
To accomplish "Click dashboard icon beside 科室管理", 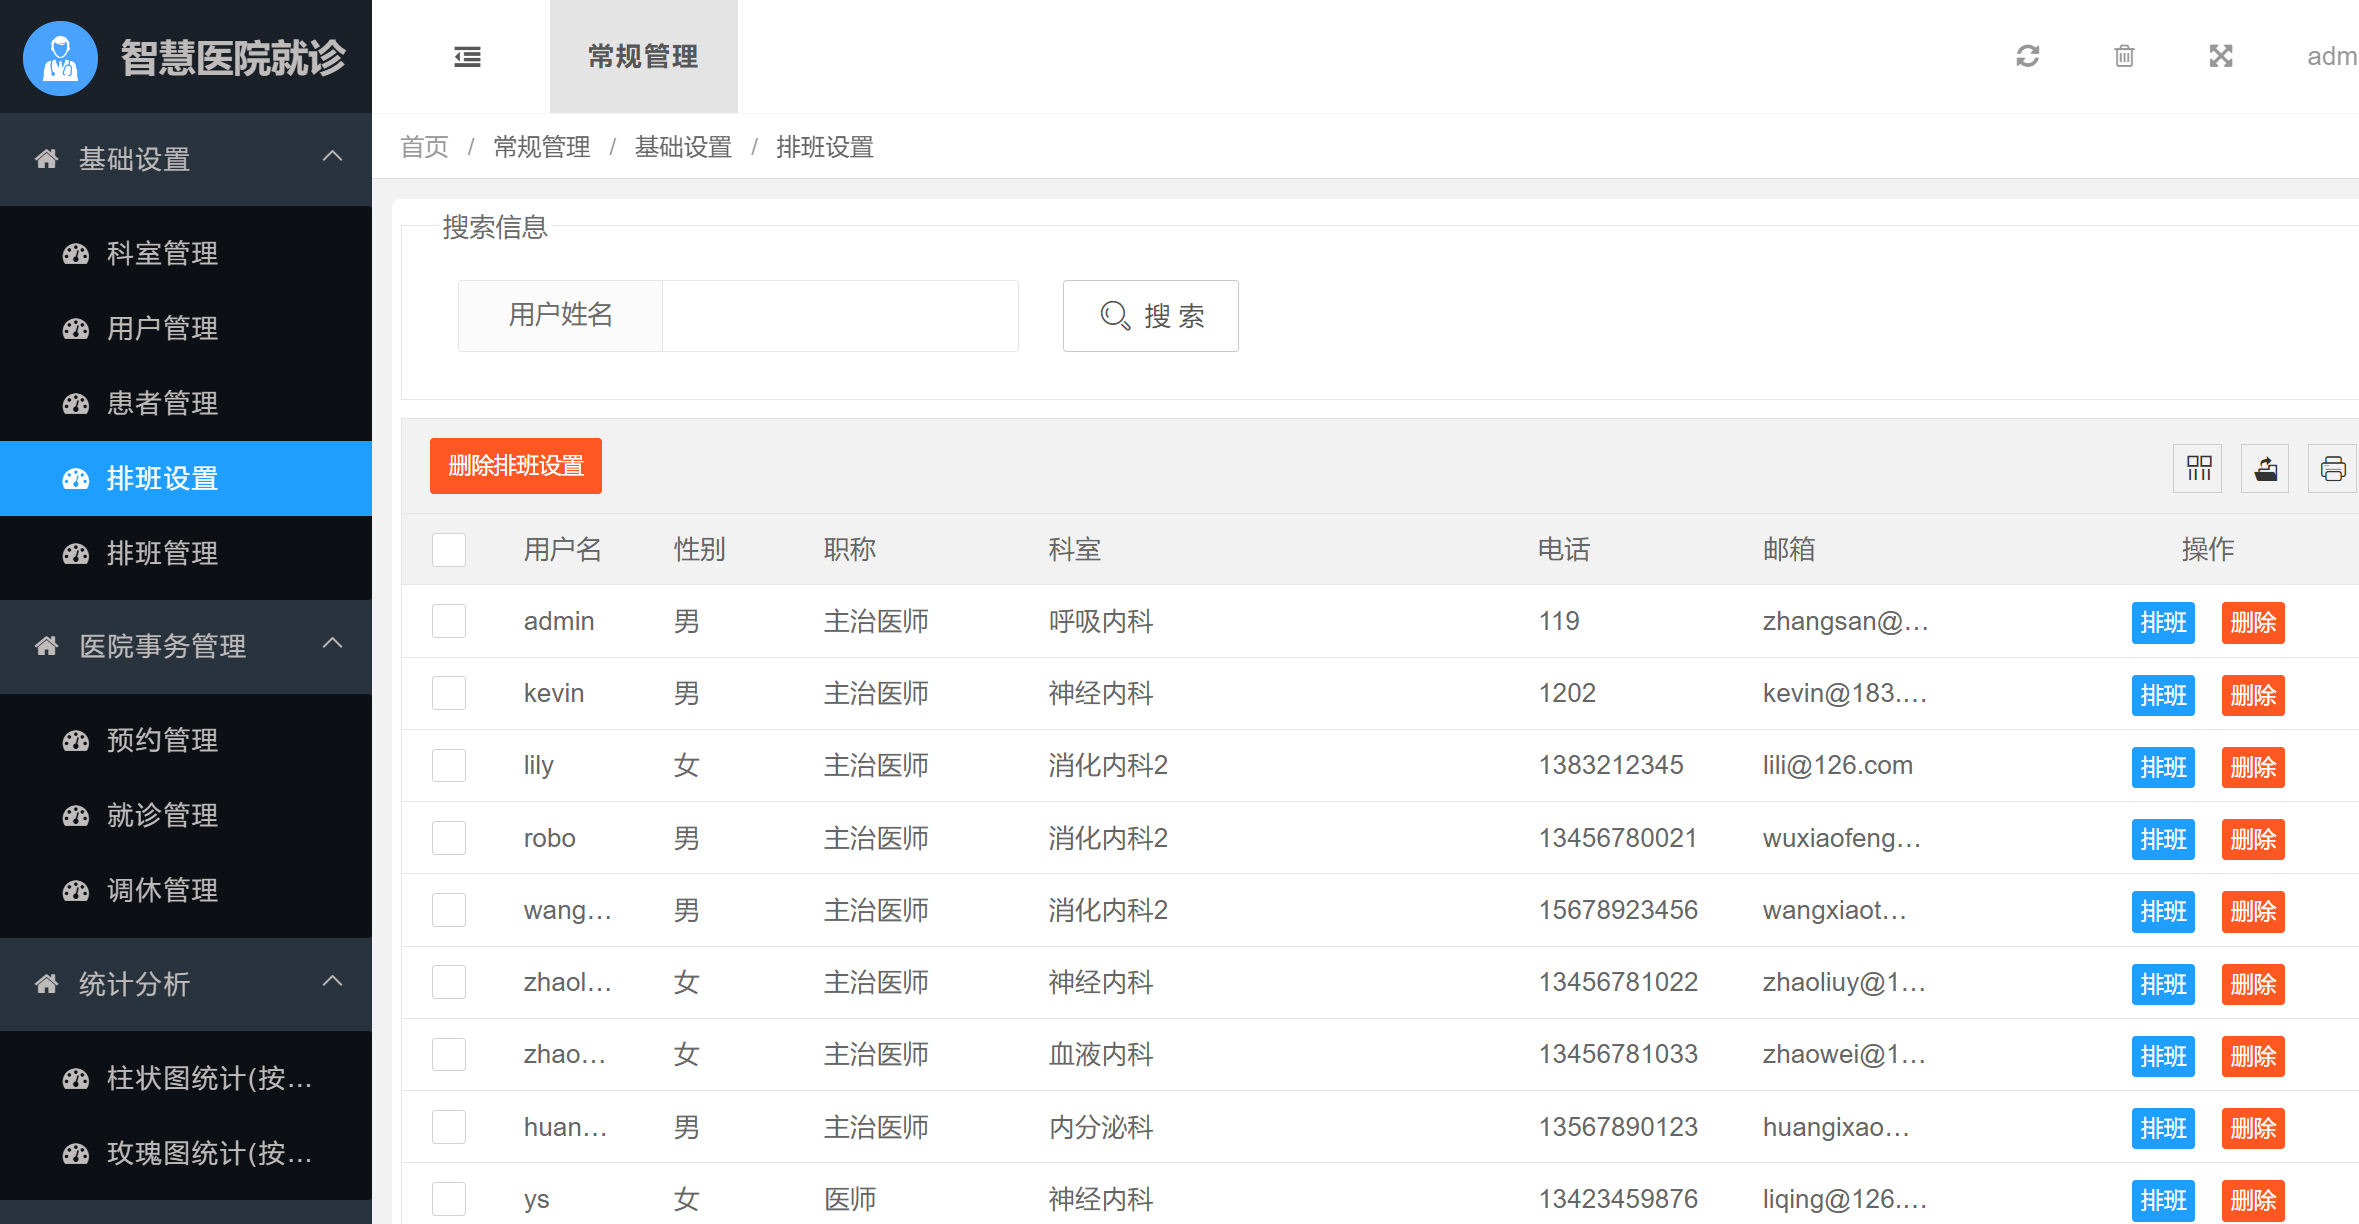I will pos(76,254).
